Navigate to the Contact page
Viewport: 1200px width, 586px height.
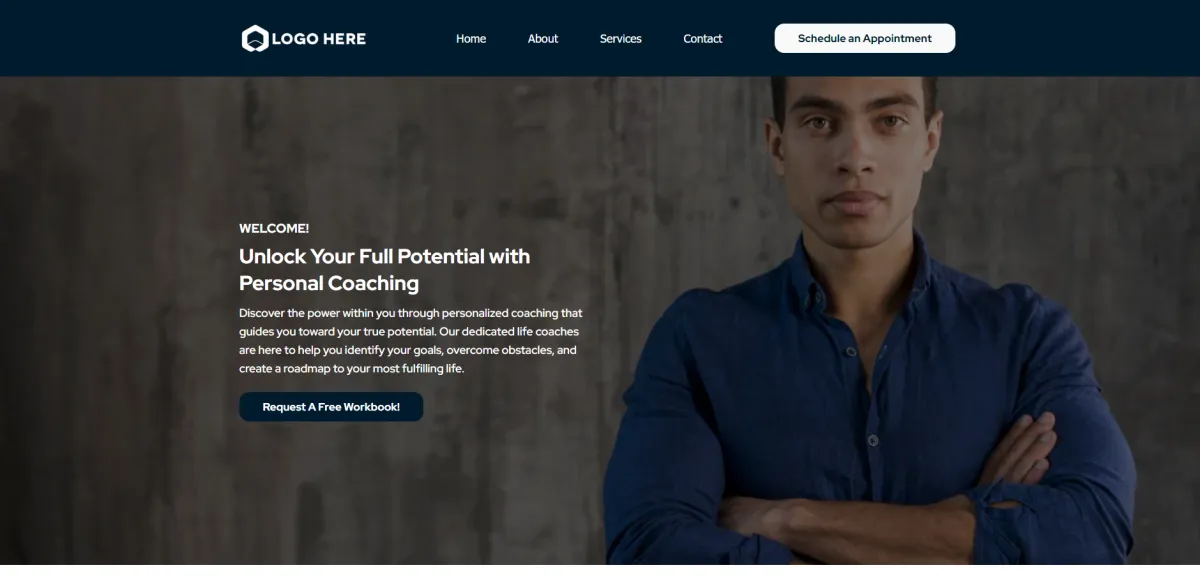pyautogui.click(x=703, y=39)
